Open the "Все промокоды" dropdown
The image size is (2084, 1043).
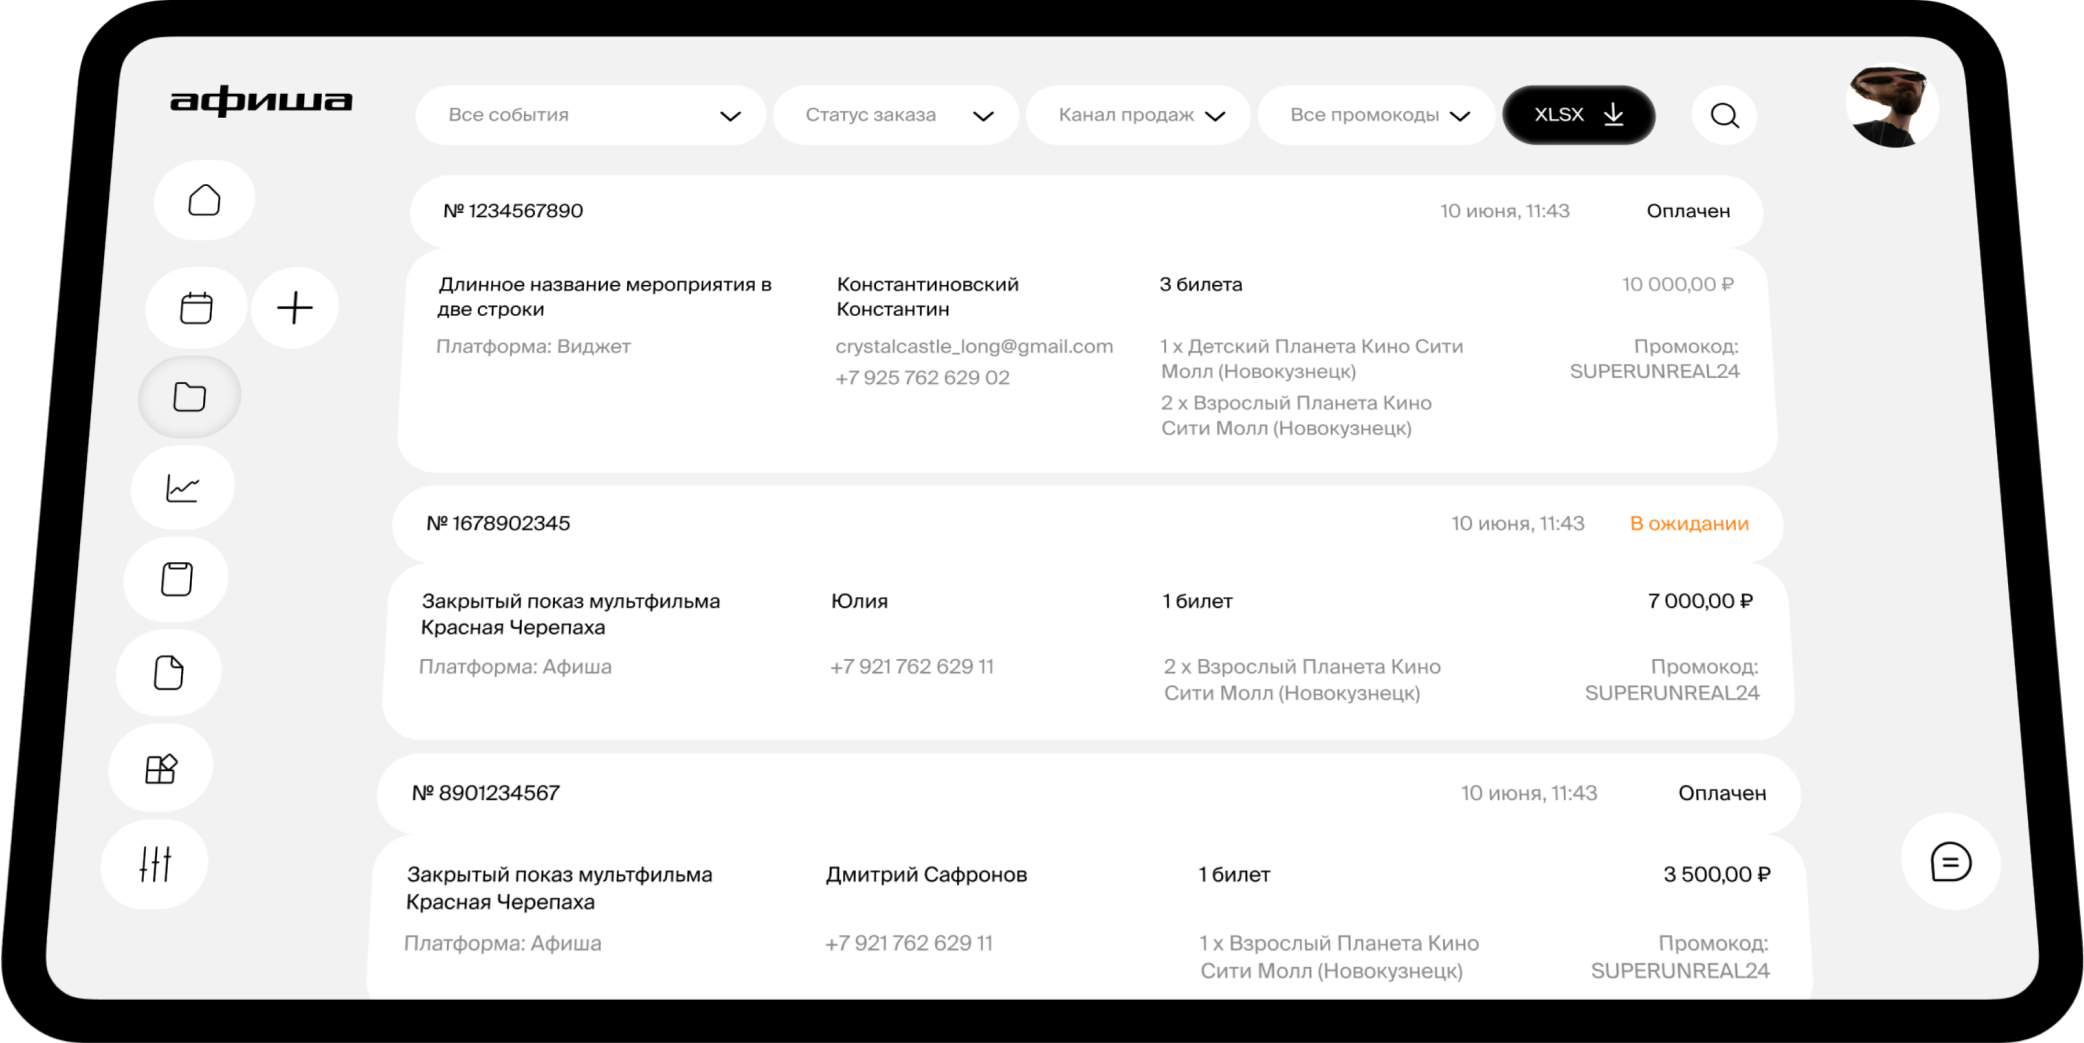[x=1378, y=116]
